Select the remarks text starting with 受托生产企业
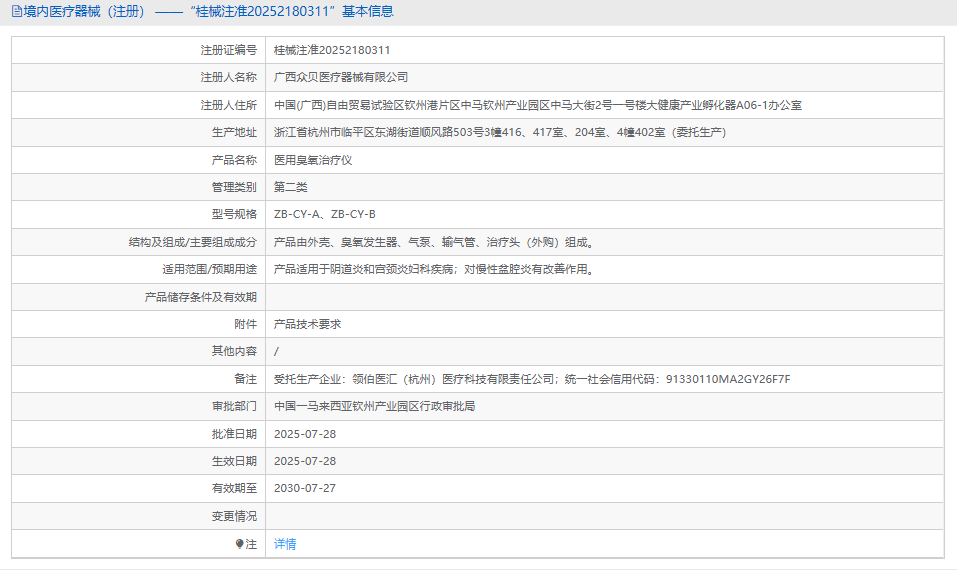The image size is (957, 570). pyautogui.click(x=531, y=379)
